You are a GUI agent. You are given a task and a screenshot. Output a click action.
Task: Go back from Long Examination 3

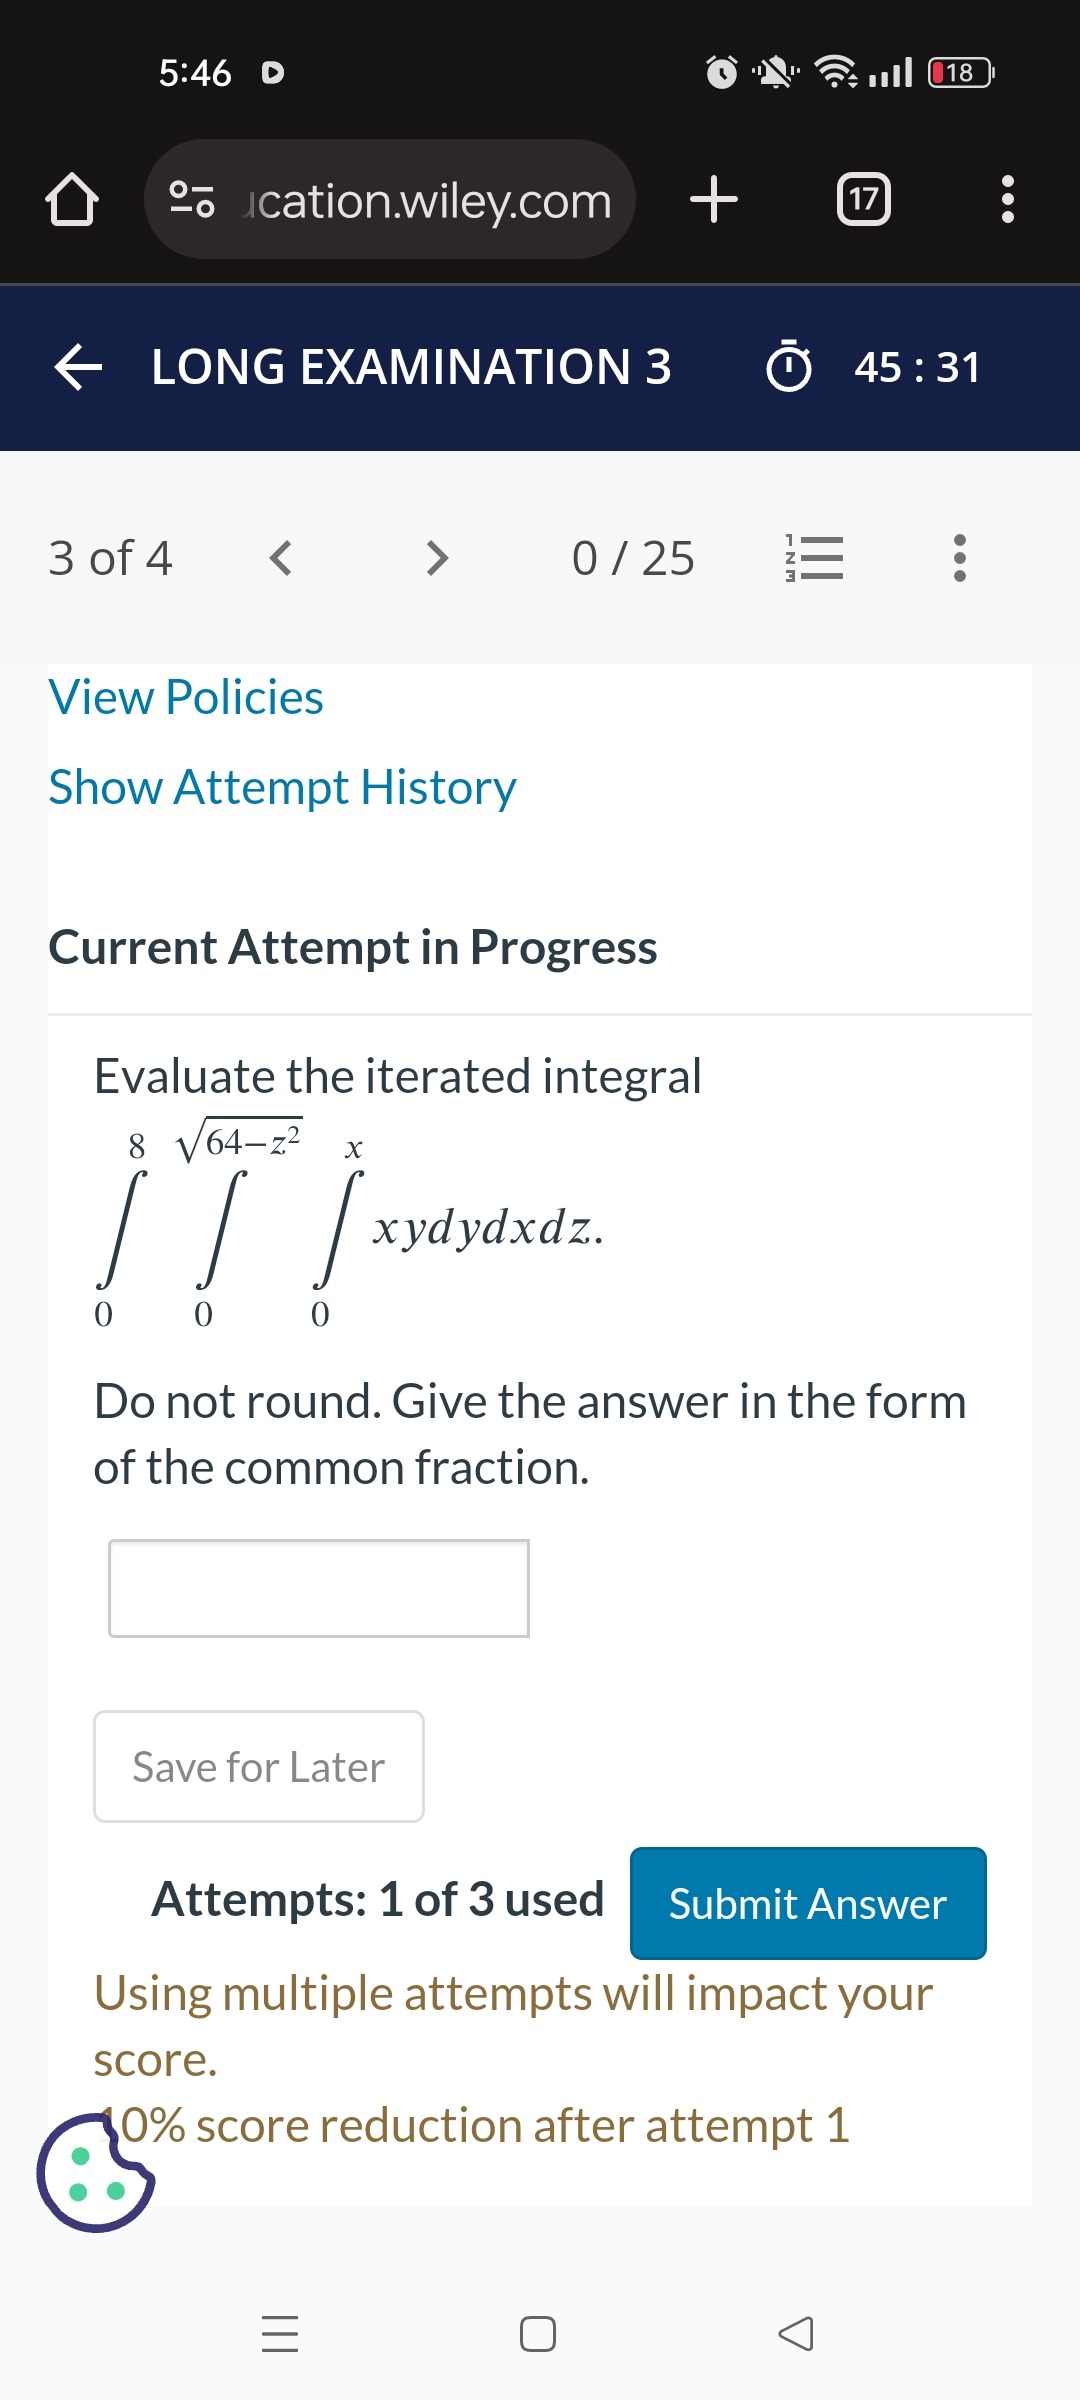(78, 366)
